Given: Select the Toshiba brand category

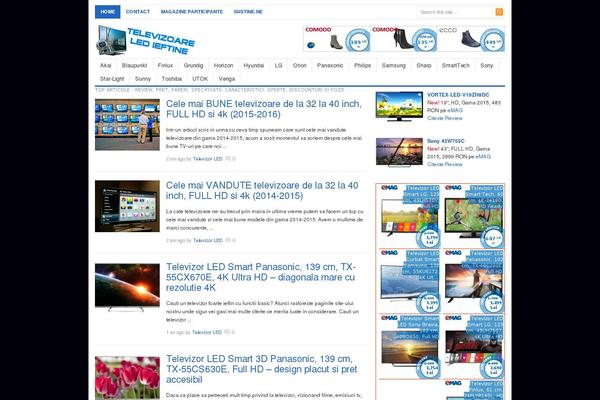Looking at the screenshot, I should pyautogui.click(x=171, y=79).
